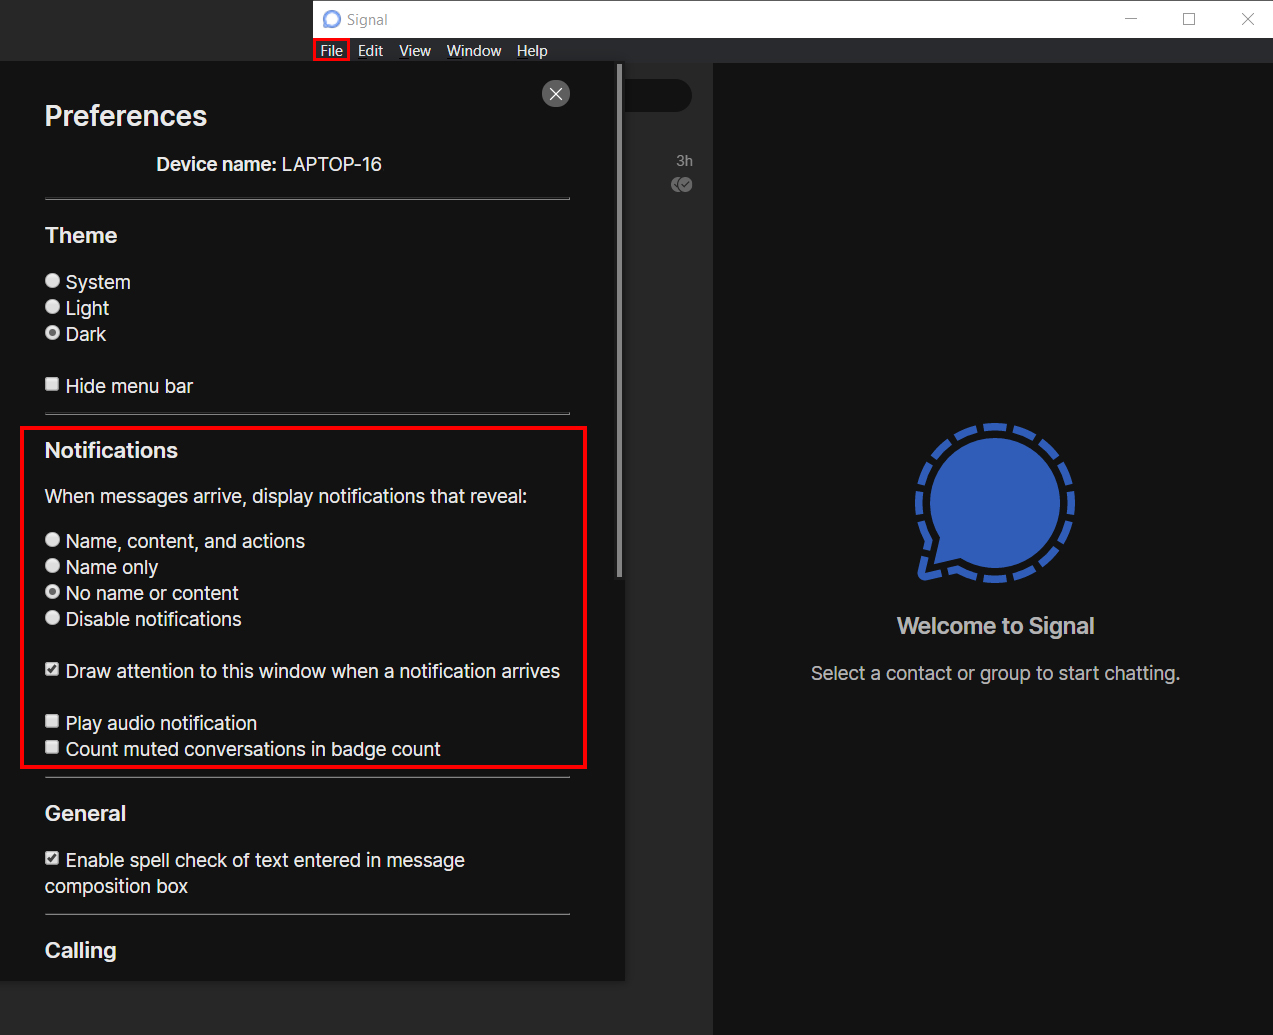Screen dimensions: 1273x1035
Task: Choose No name or content option
Action: tap(52, 592)
